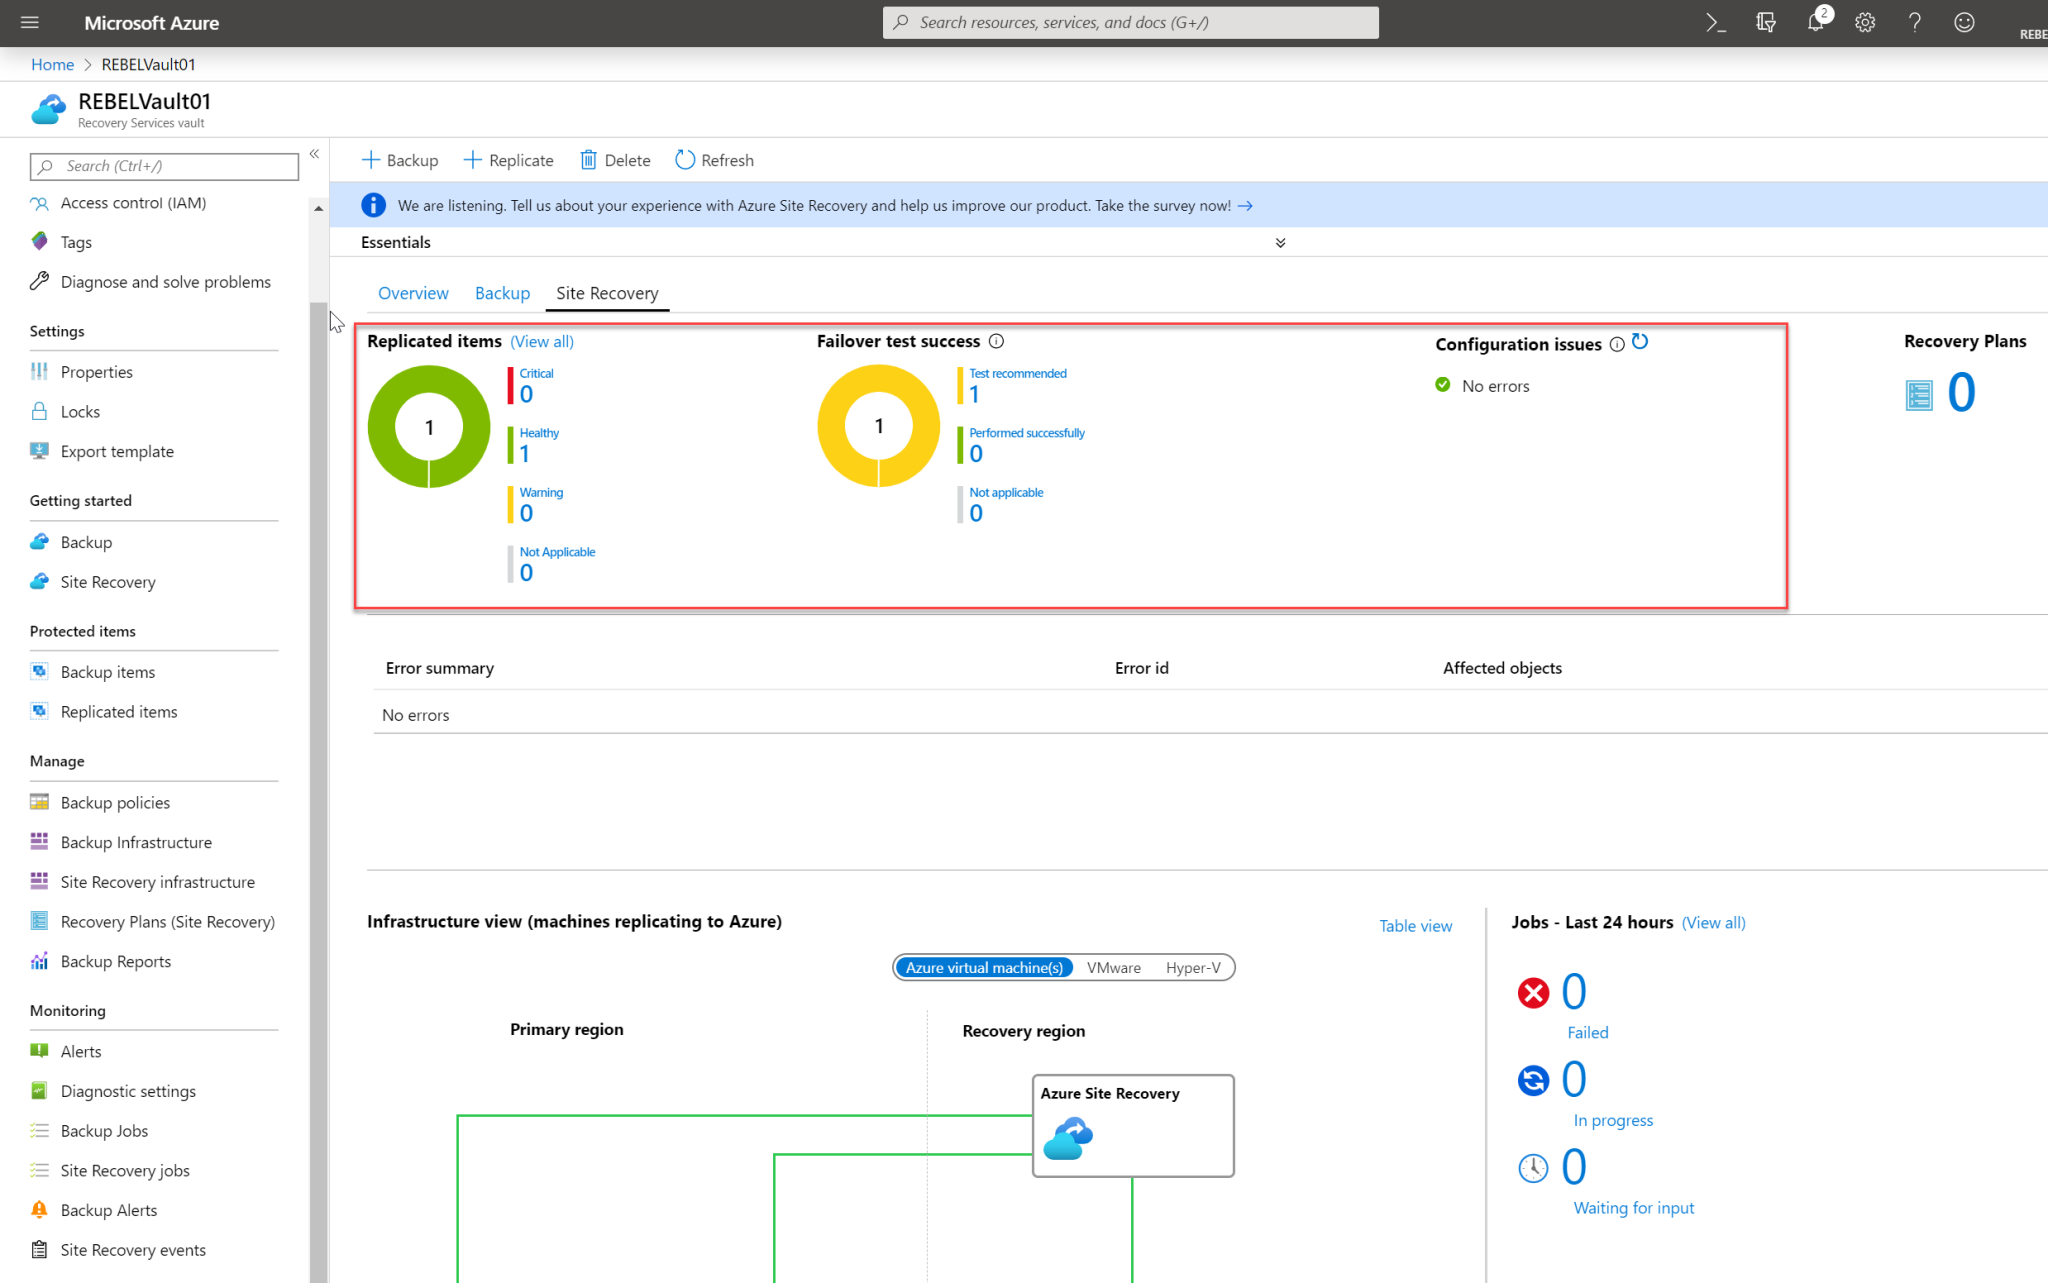Click the resources search field
Screen dimensions: 2048x1283
click(1130, 22)
